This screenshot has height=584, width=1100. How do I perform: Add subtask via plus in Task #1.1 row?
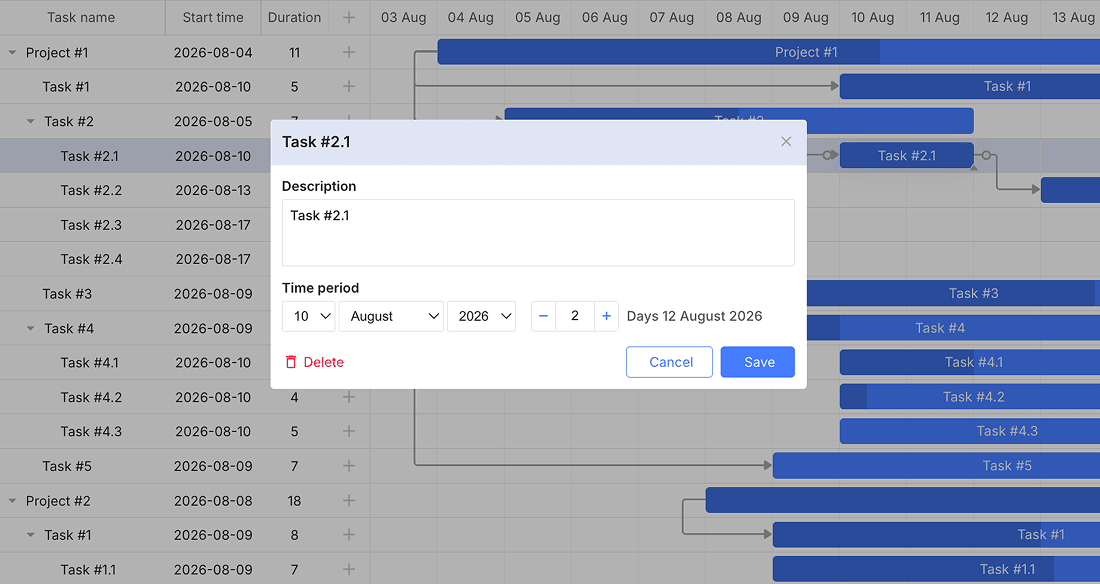349,569
